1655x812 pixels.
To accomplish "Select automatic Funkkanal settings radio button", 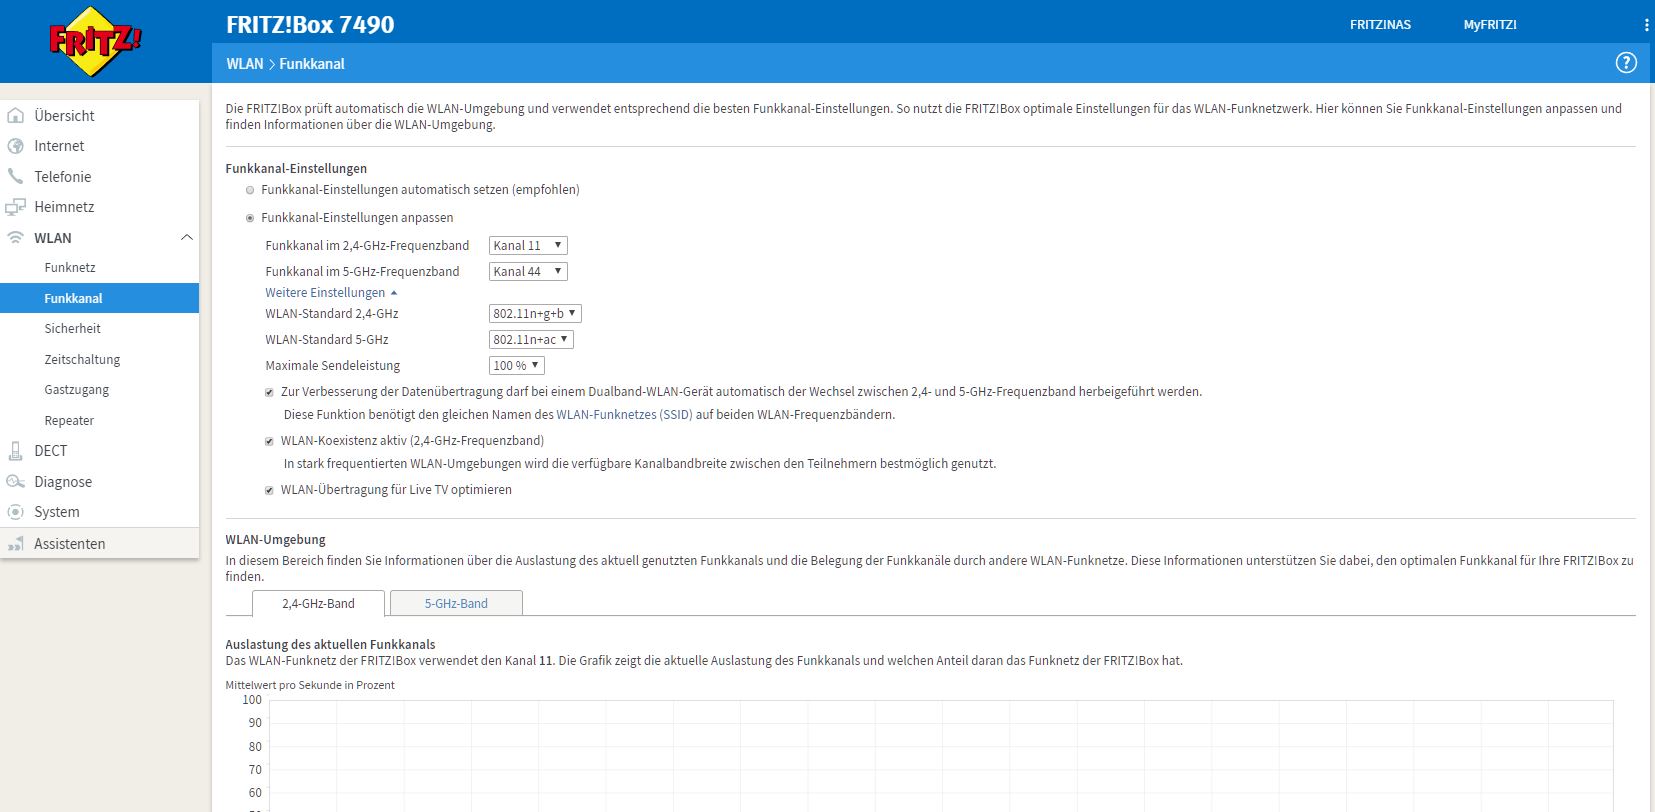I will (250, 190).
